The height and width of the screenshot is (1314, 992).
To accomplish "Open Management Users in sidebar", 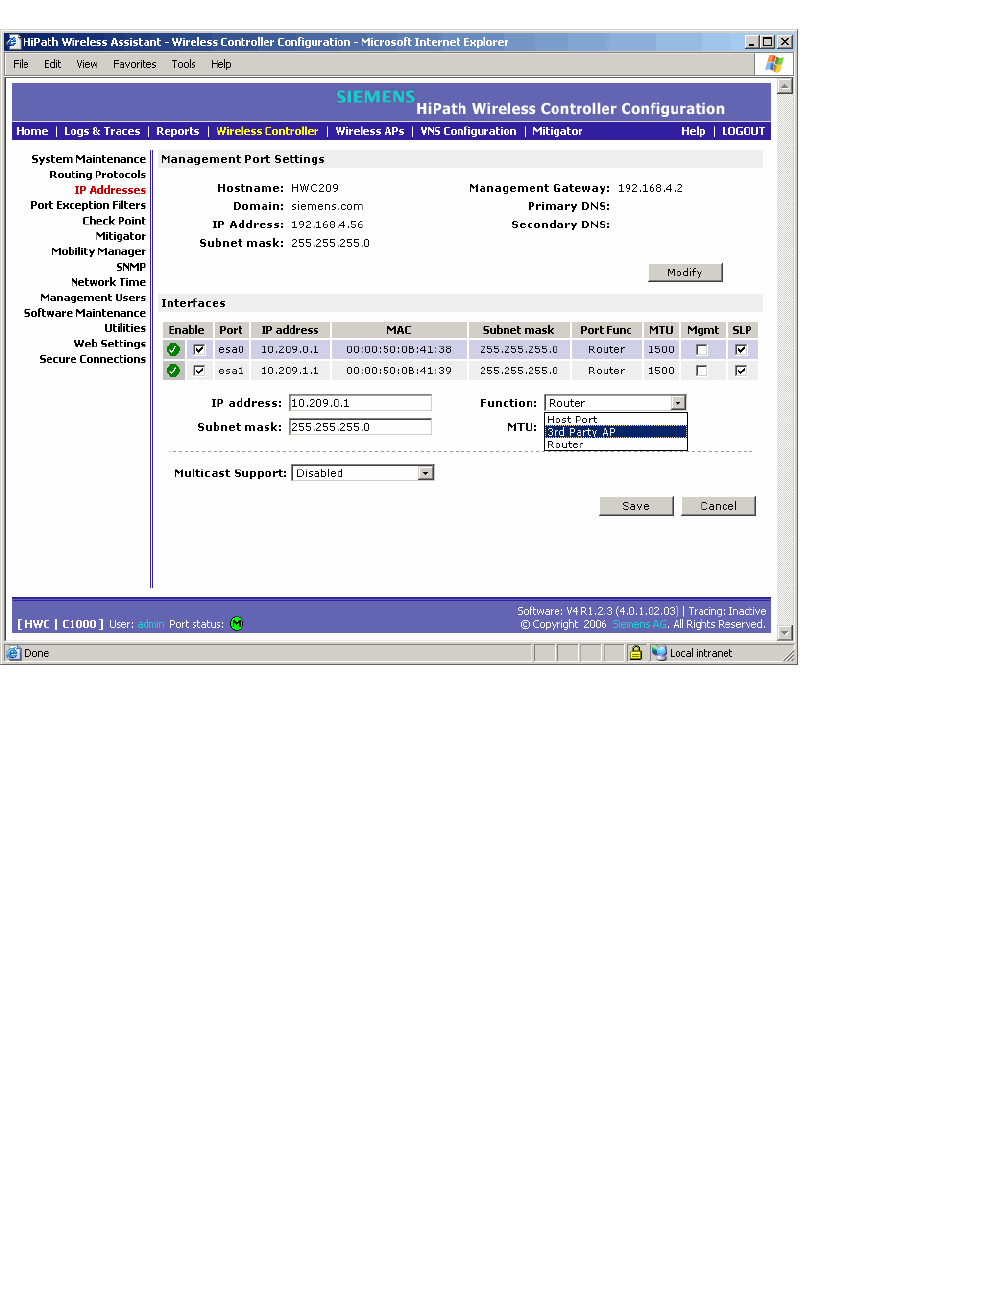I will tap(93, 297).
